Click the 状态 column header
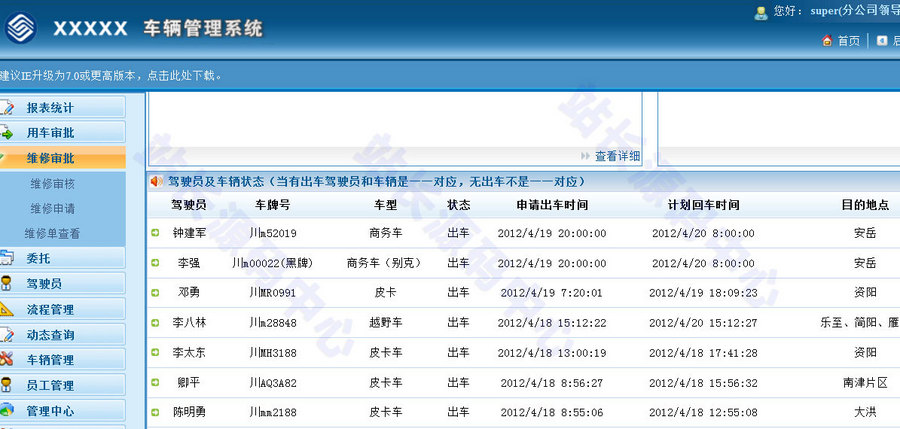This screenshot has height=429, width=900. click(x=459, y=204)
